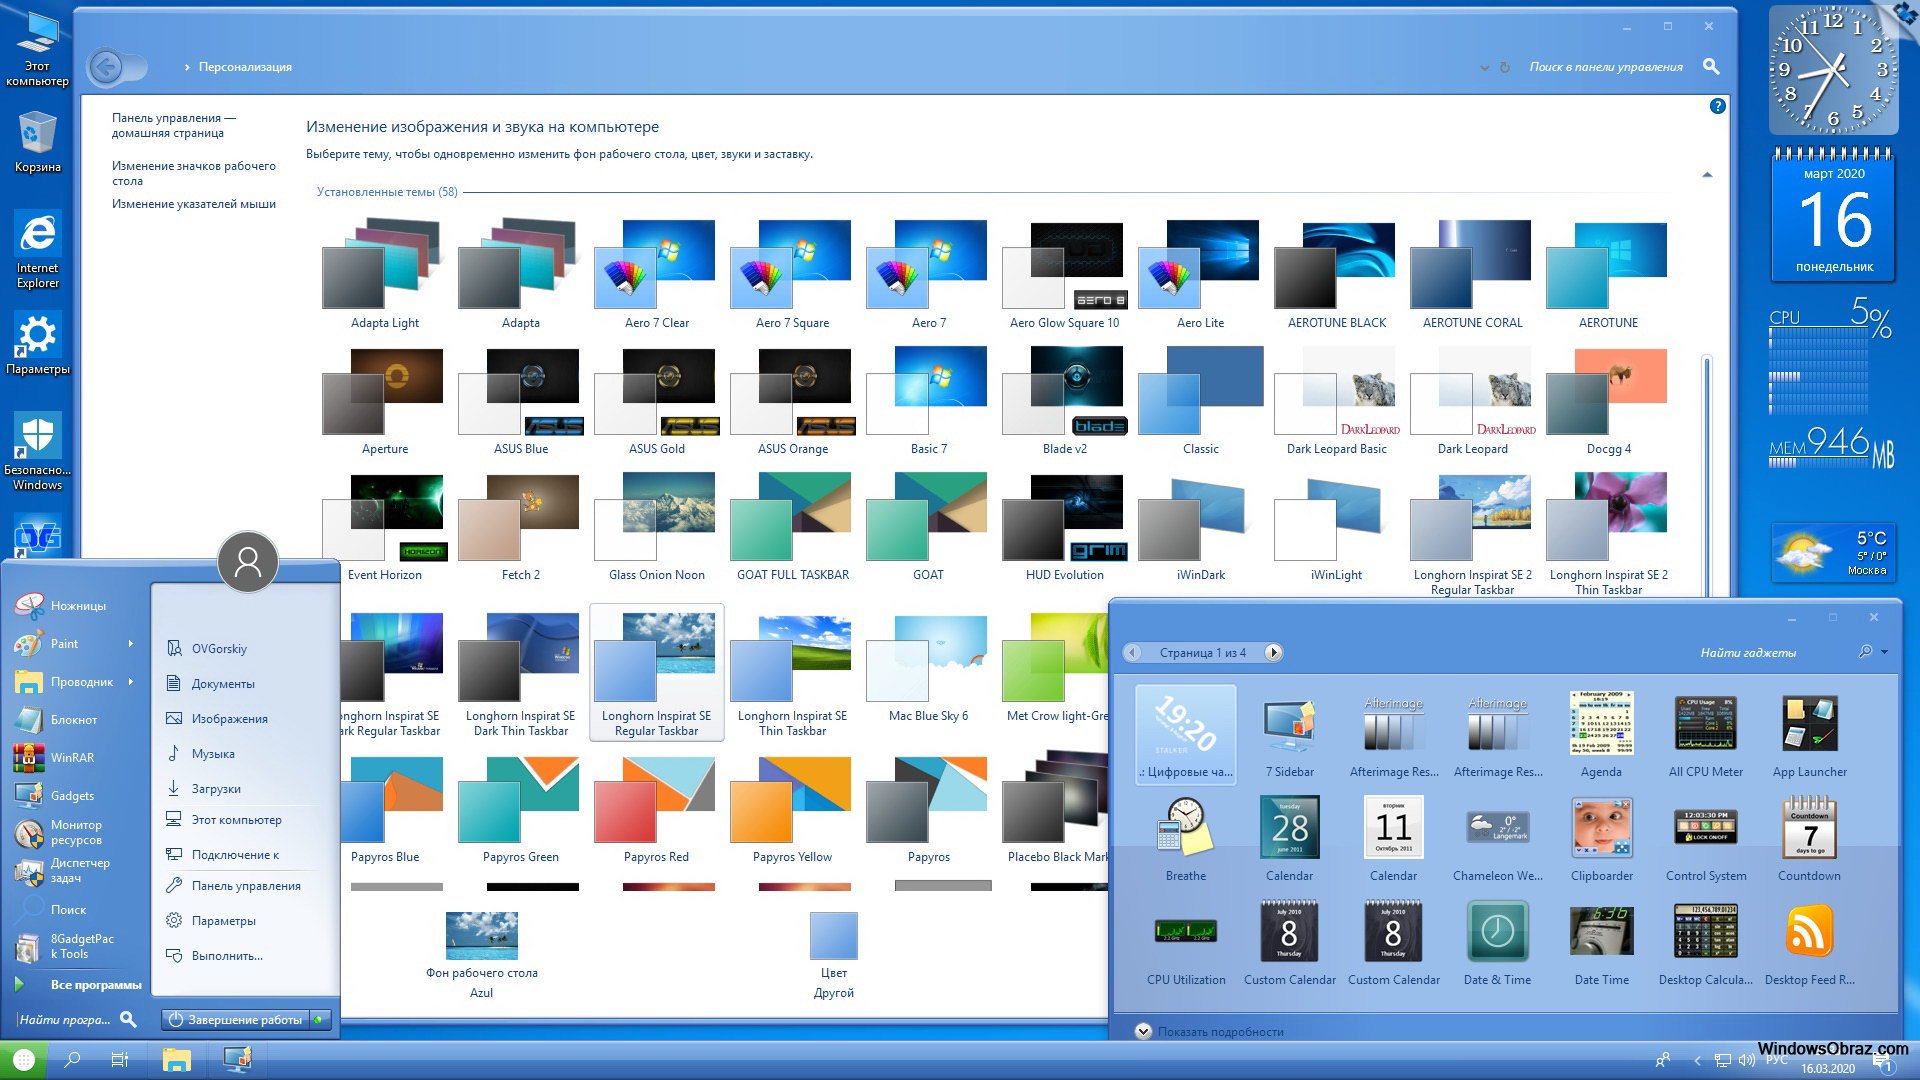Open the Desktop Feed Reader gadget
This screenshot has height=1080, width=1920.
[x=1809, y=932]
